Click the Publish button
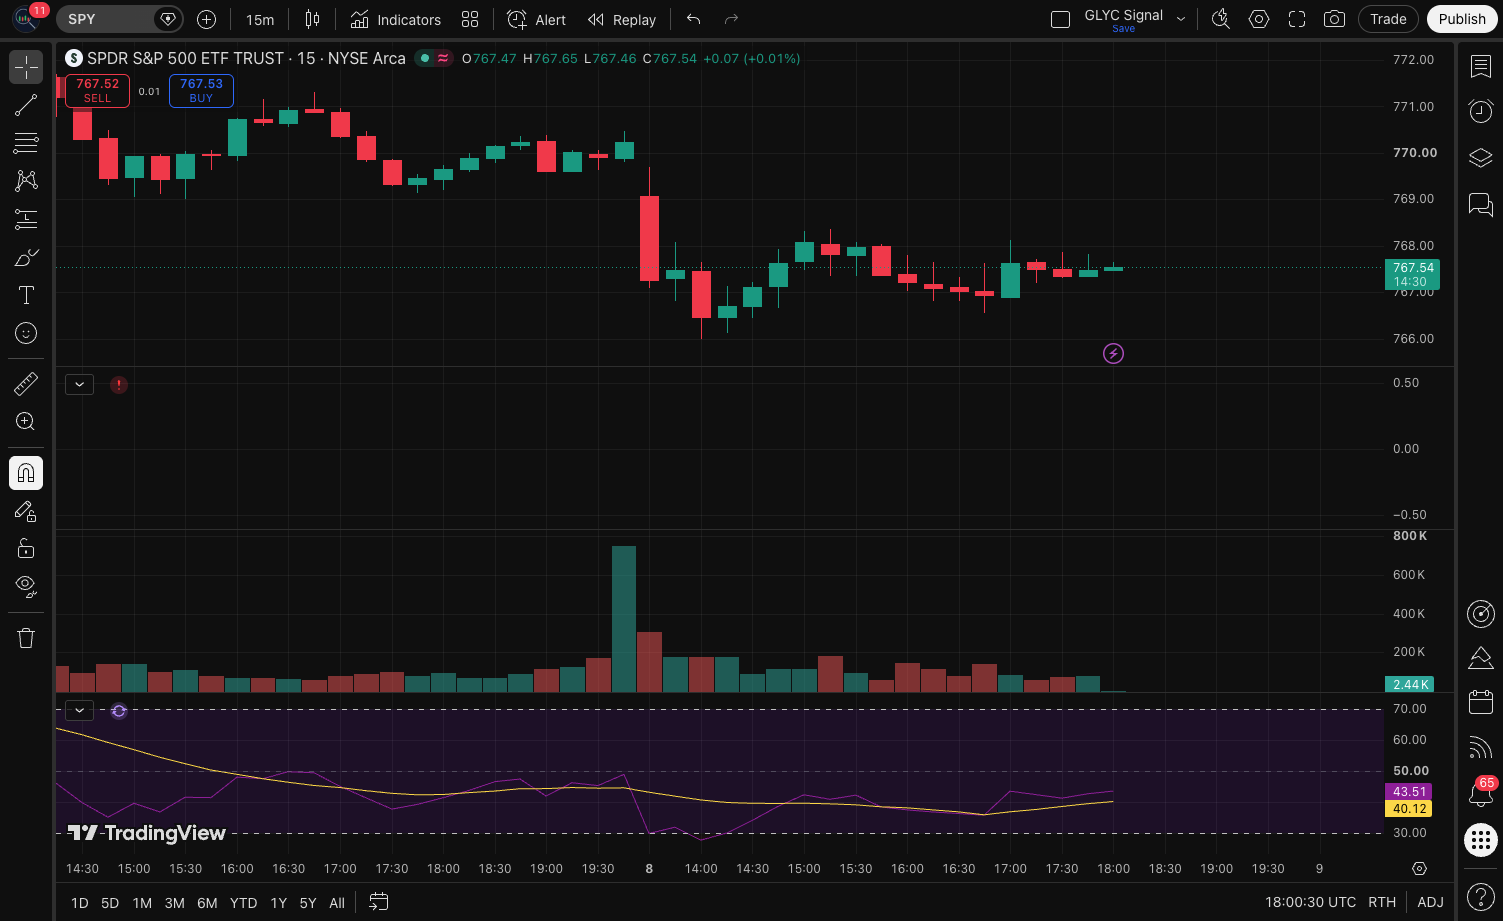The width and height of the screenshot is (1503, 921). pos(1462,19)
